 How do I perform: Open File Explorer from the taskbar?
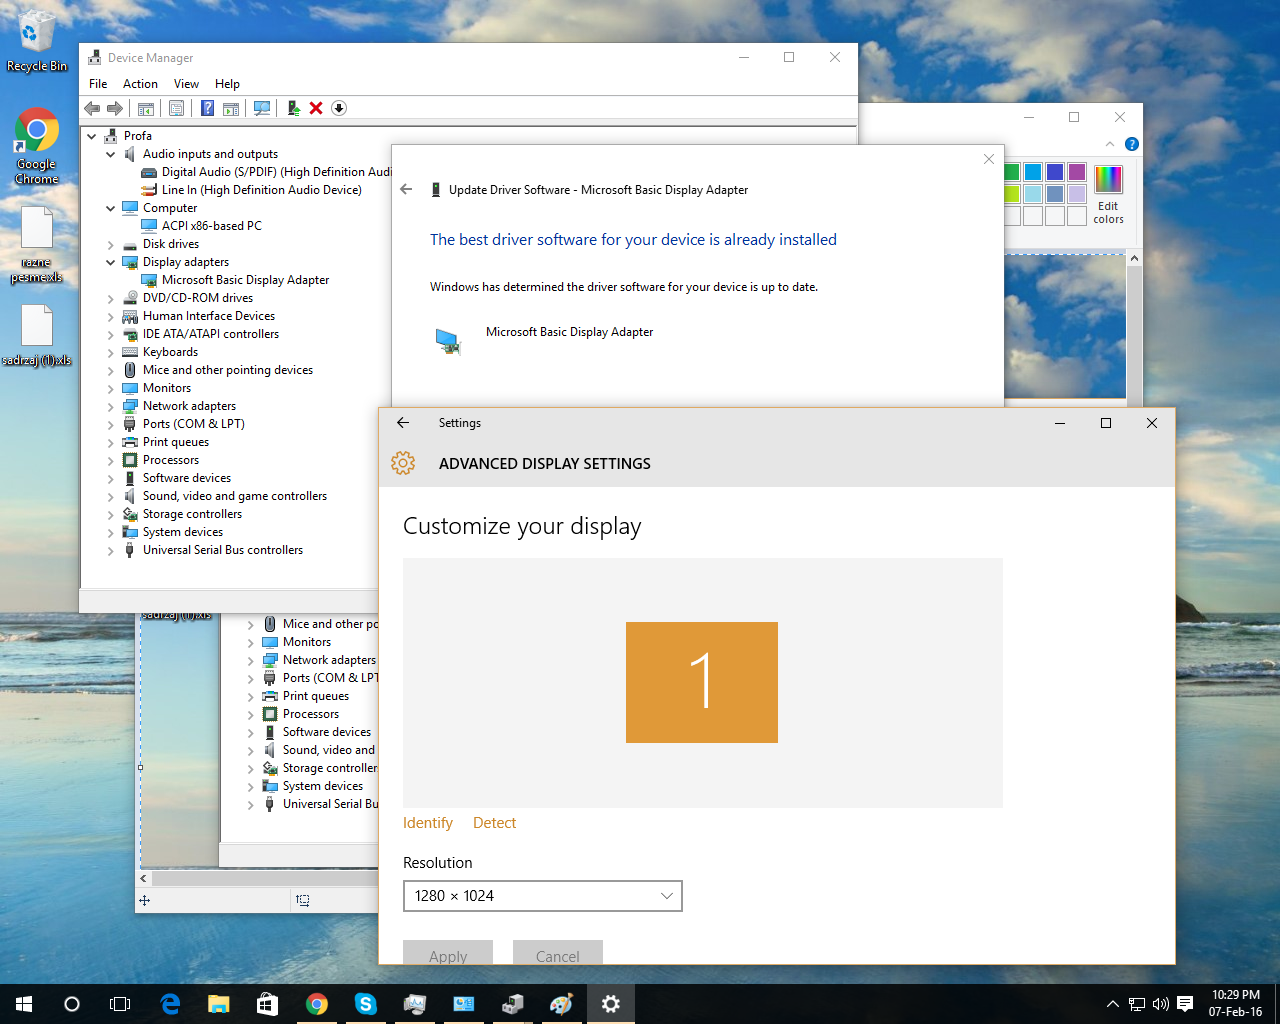[218, 1004]
